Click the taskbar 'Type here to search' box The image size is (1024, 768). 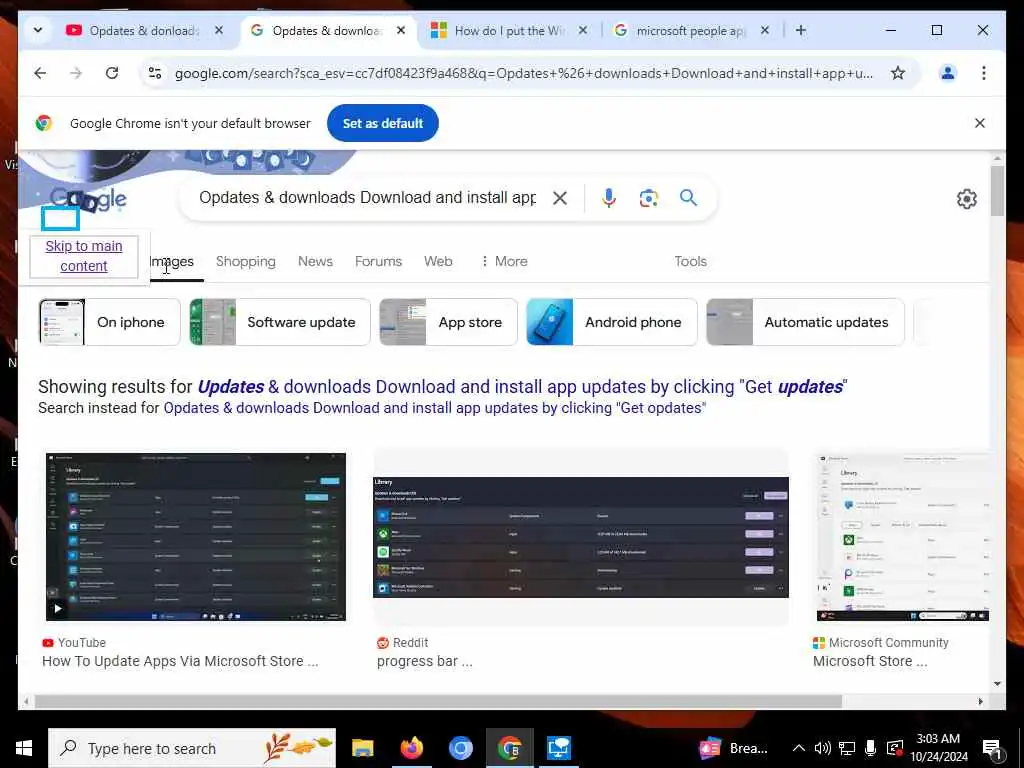click(x=192, y=748)
